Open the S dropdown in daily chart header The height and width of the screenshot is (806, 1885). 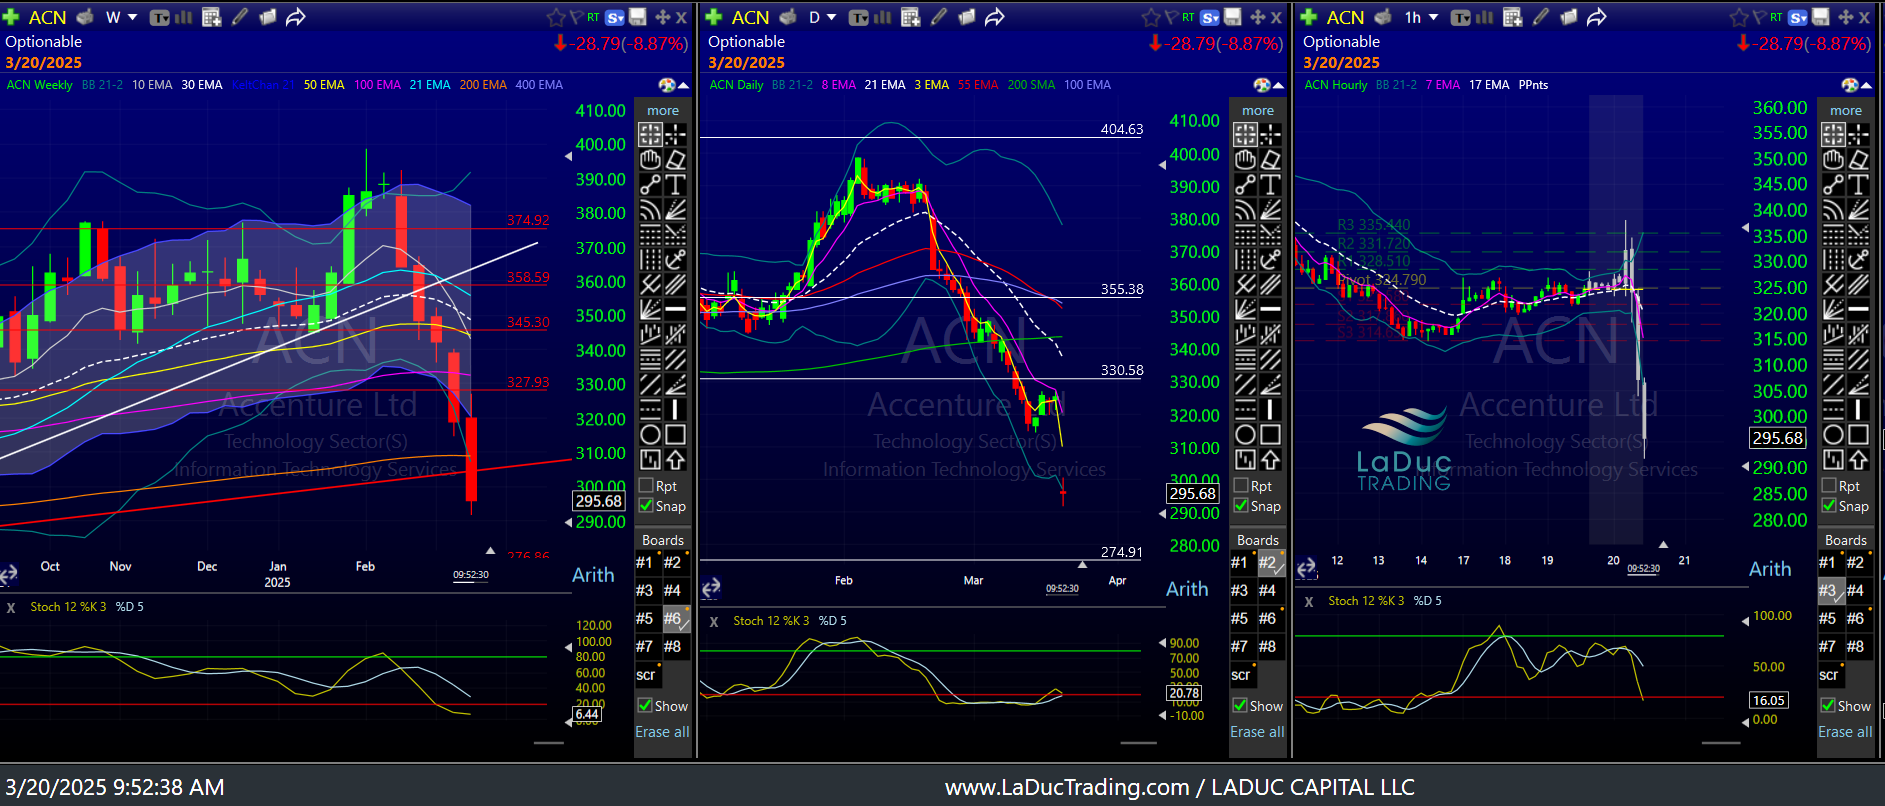1210,17
